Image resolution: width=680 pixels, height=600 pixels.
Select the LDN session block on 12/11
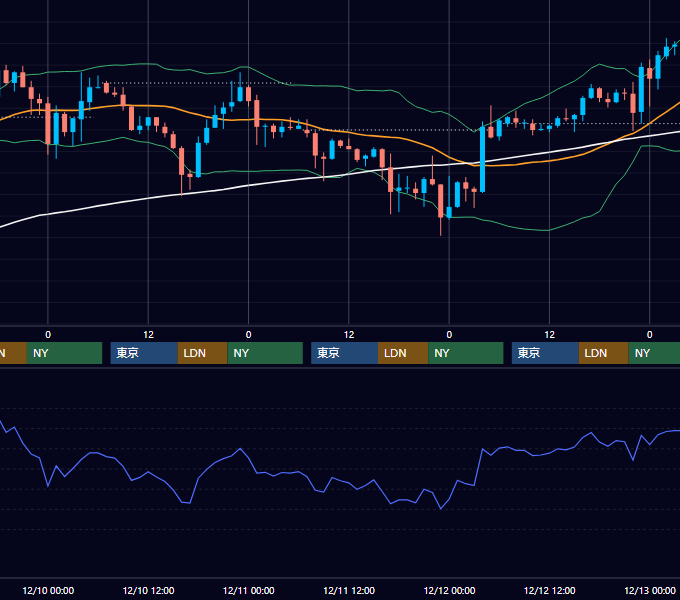(403, 353)
